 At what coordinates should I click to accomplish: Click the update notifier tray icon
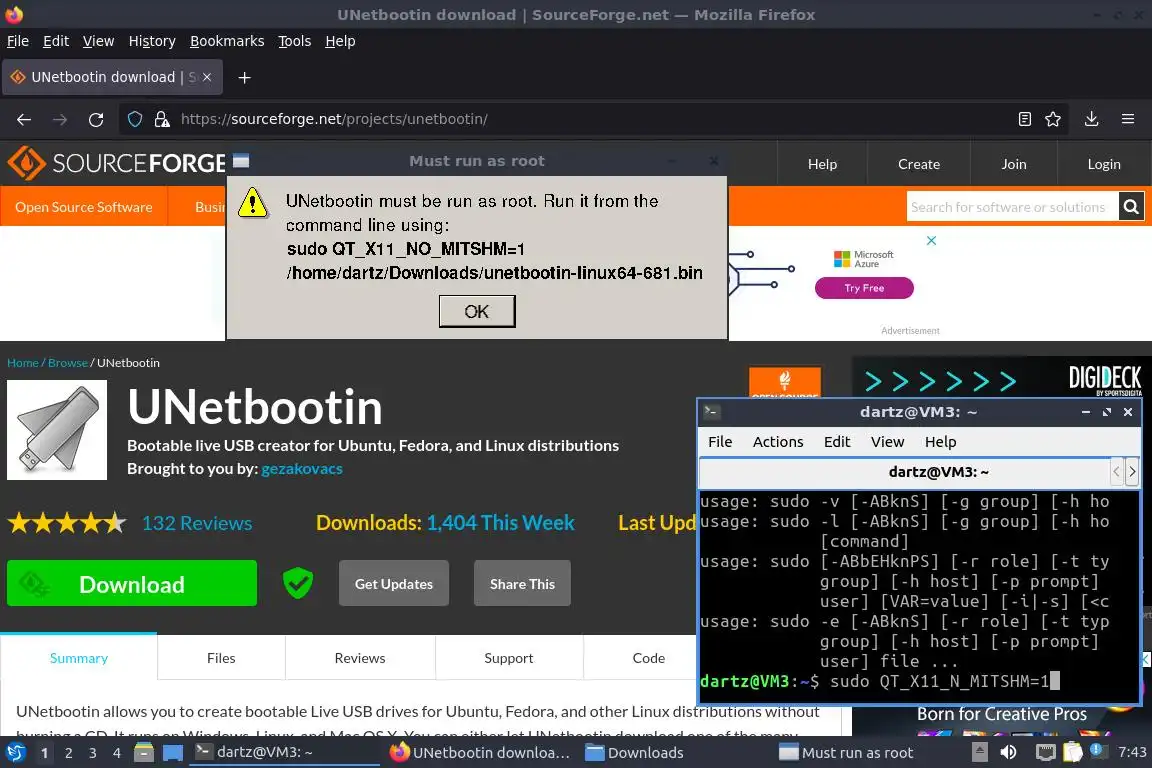pyautogui.click(x=1097, y=750)
